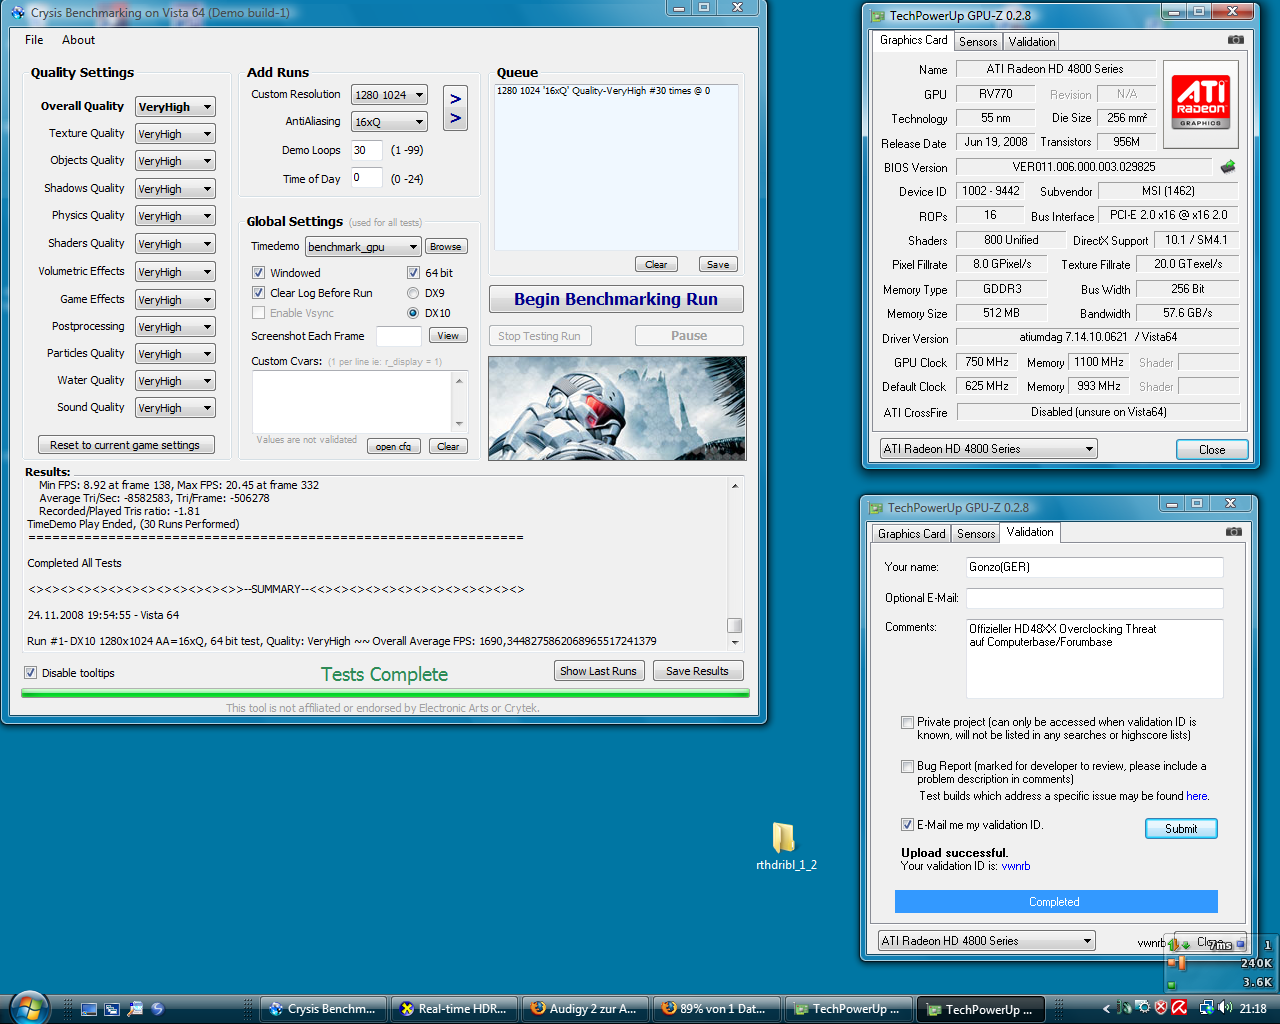Open the vwnrb validation ID link
Viewport: 1280px width, 1024px height.
tap(1015, 866)
